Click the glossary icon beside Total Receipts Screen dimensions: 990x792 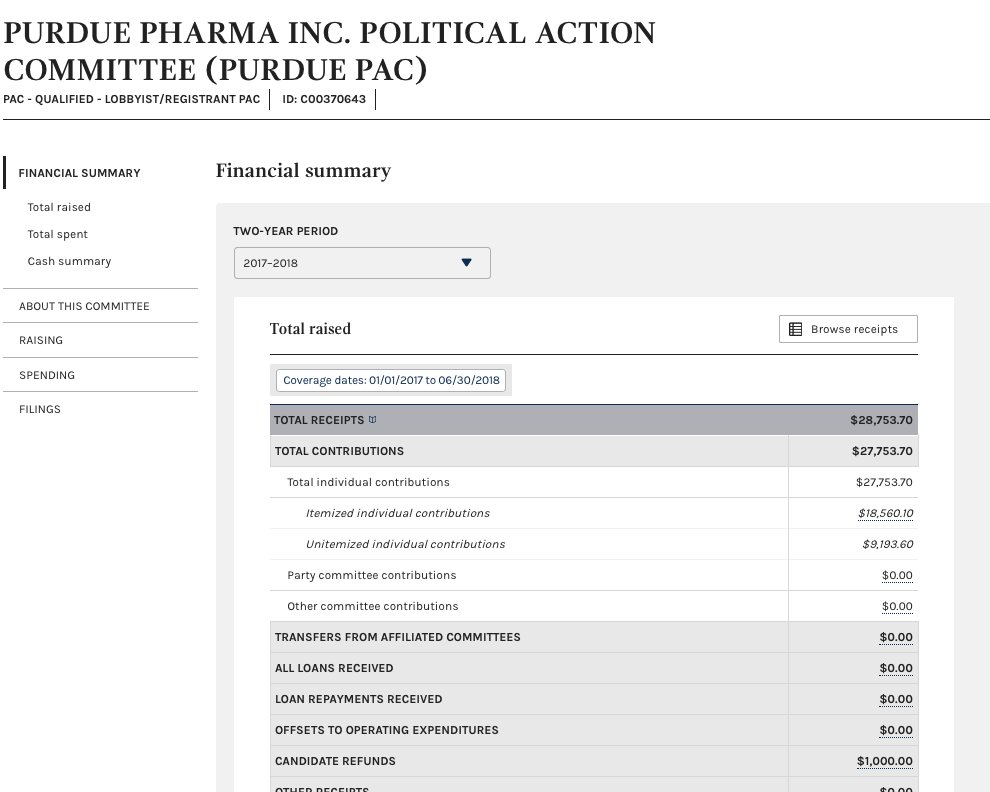[373, 419]
